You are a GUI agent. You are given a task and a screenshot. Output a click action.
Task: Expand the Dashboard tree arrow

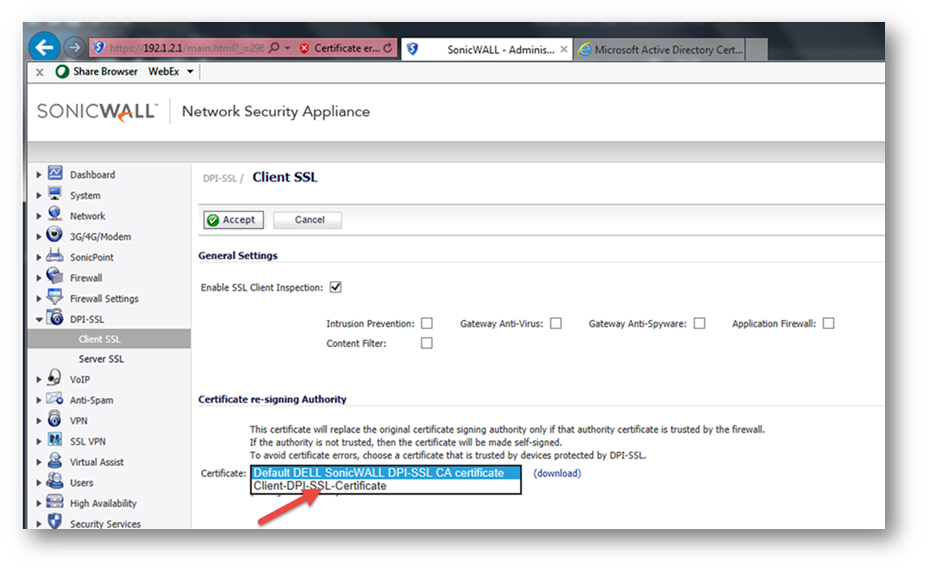coord(38,175)
